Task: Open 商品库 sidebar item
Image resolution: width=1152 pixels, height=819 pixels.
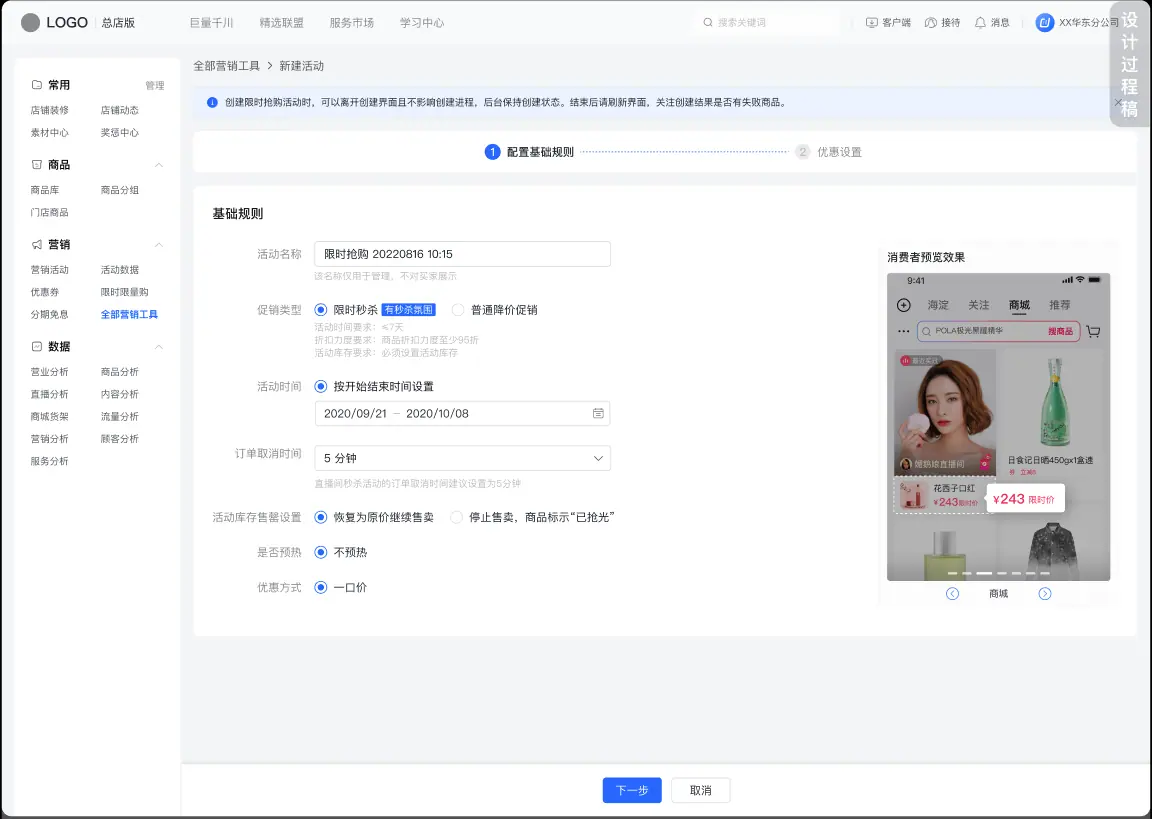Action: pos(45,190)
